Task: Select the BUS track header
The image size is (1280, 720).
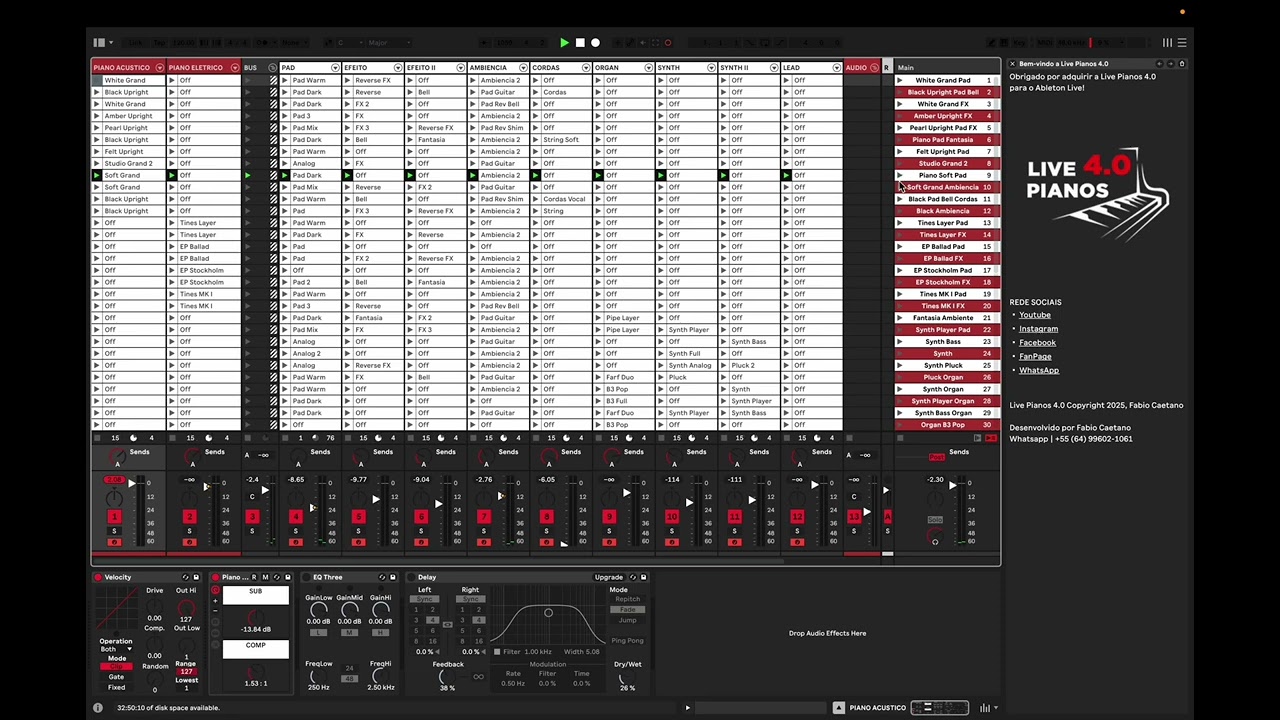Action: (260, 68)
